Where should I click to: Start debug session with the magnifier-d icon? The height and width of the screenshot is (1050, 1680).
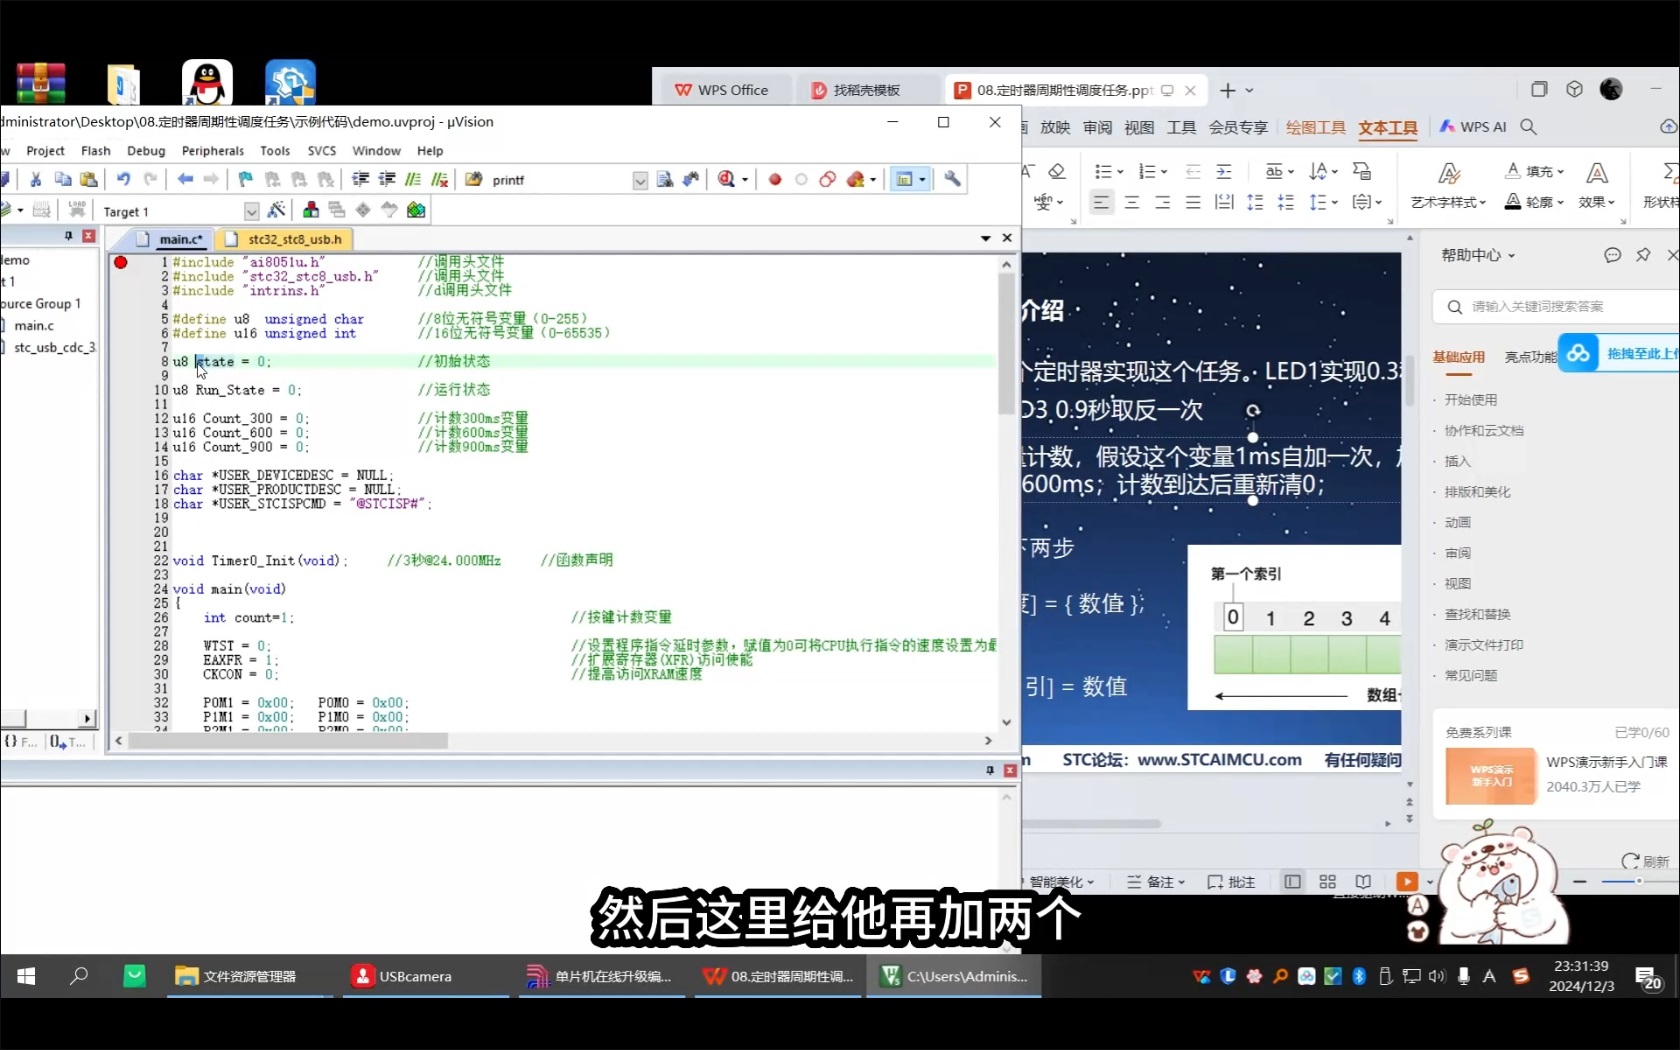click(727, 179)
